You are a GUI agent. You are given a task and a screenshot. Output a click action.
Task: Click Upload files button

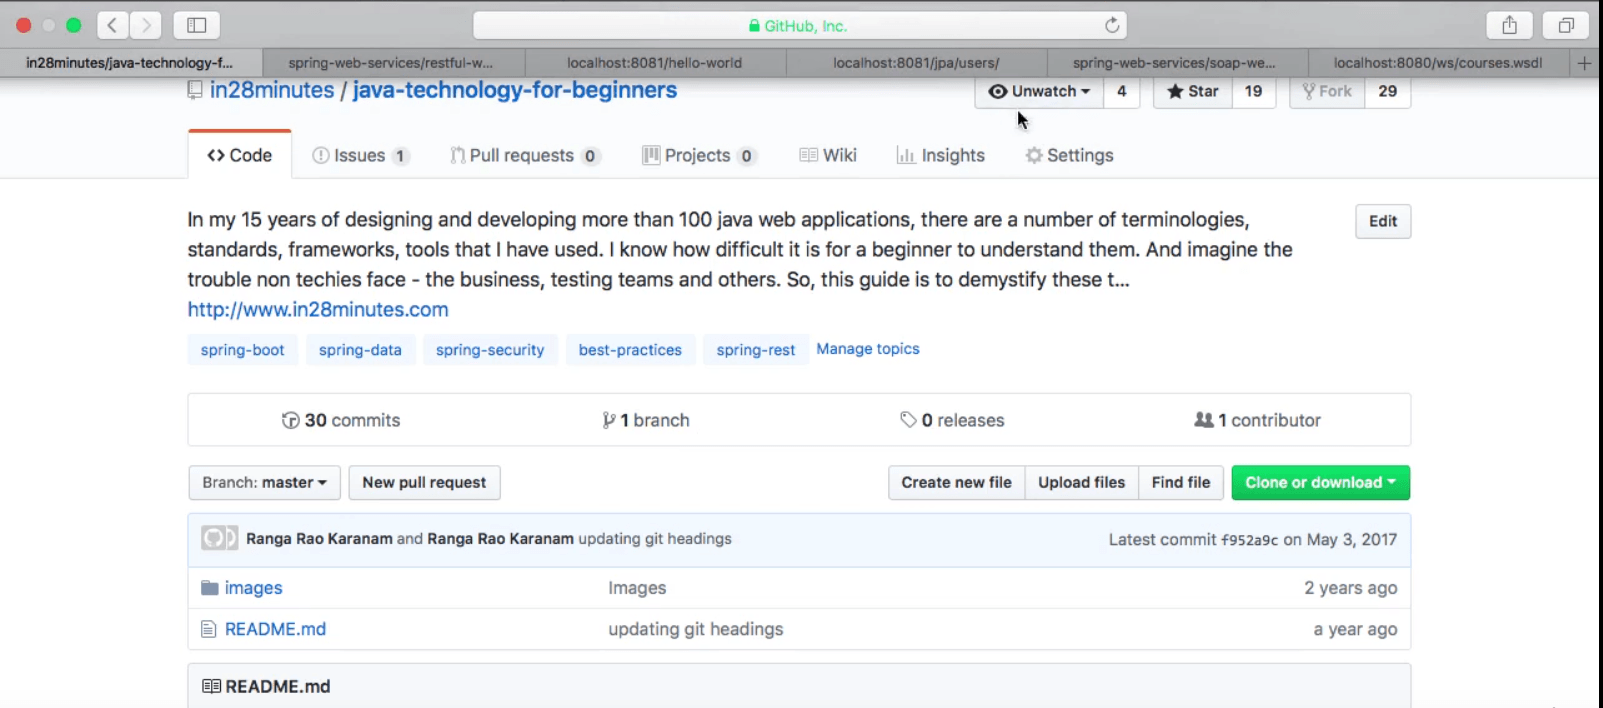coord(1081,483)
